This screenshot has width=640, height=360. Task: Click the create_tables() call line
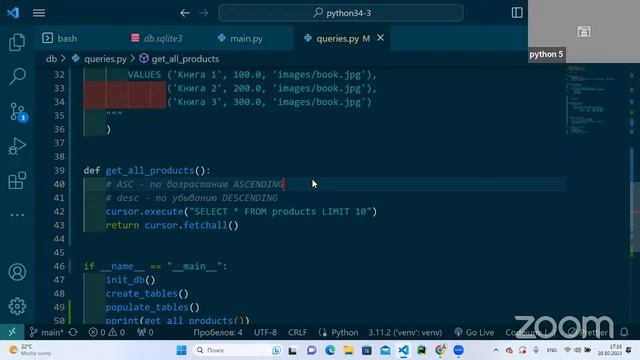(x=147, y=293)
